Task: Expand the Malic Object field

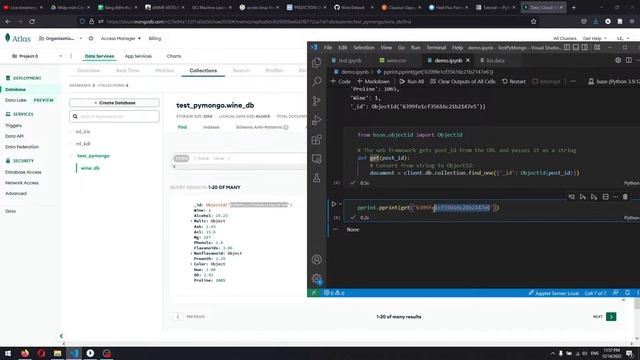Action: (191, 221)
